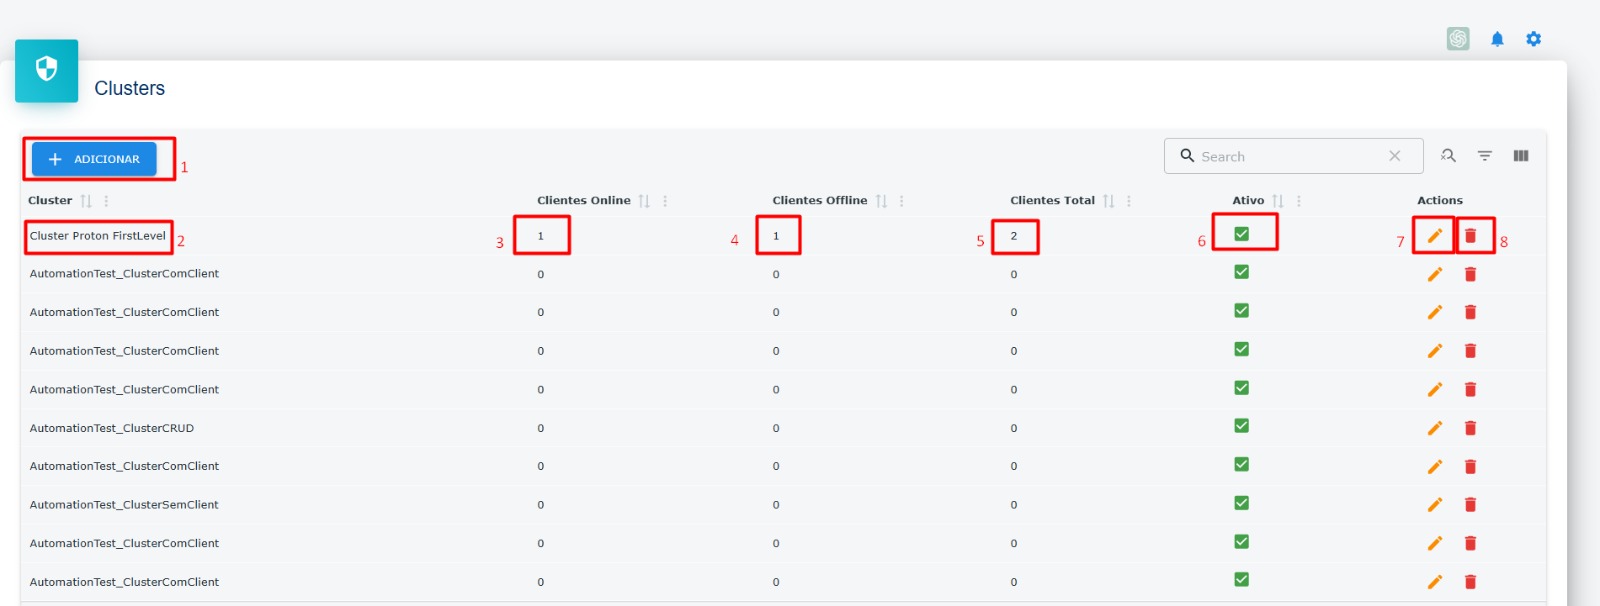This screenshot has height=606, width=1600.
Task: Sort by the Cluster column arrows
Action: point(86,201)
